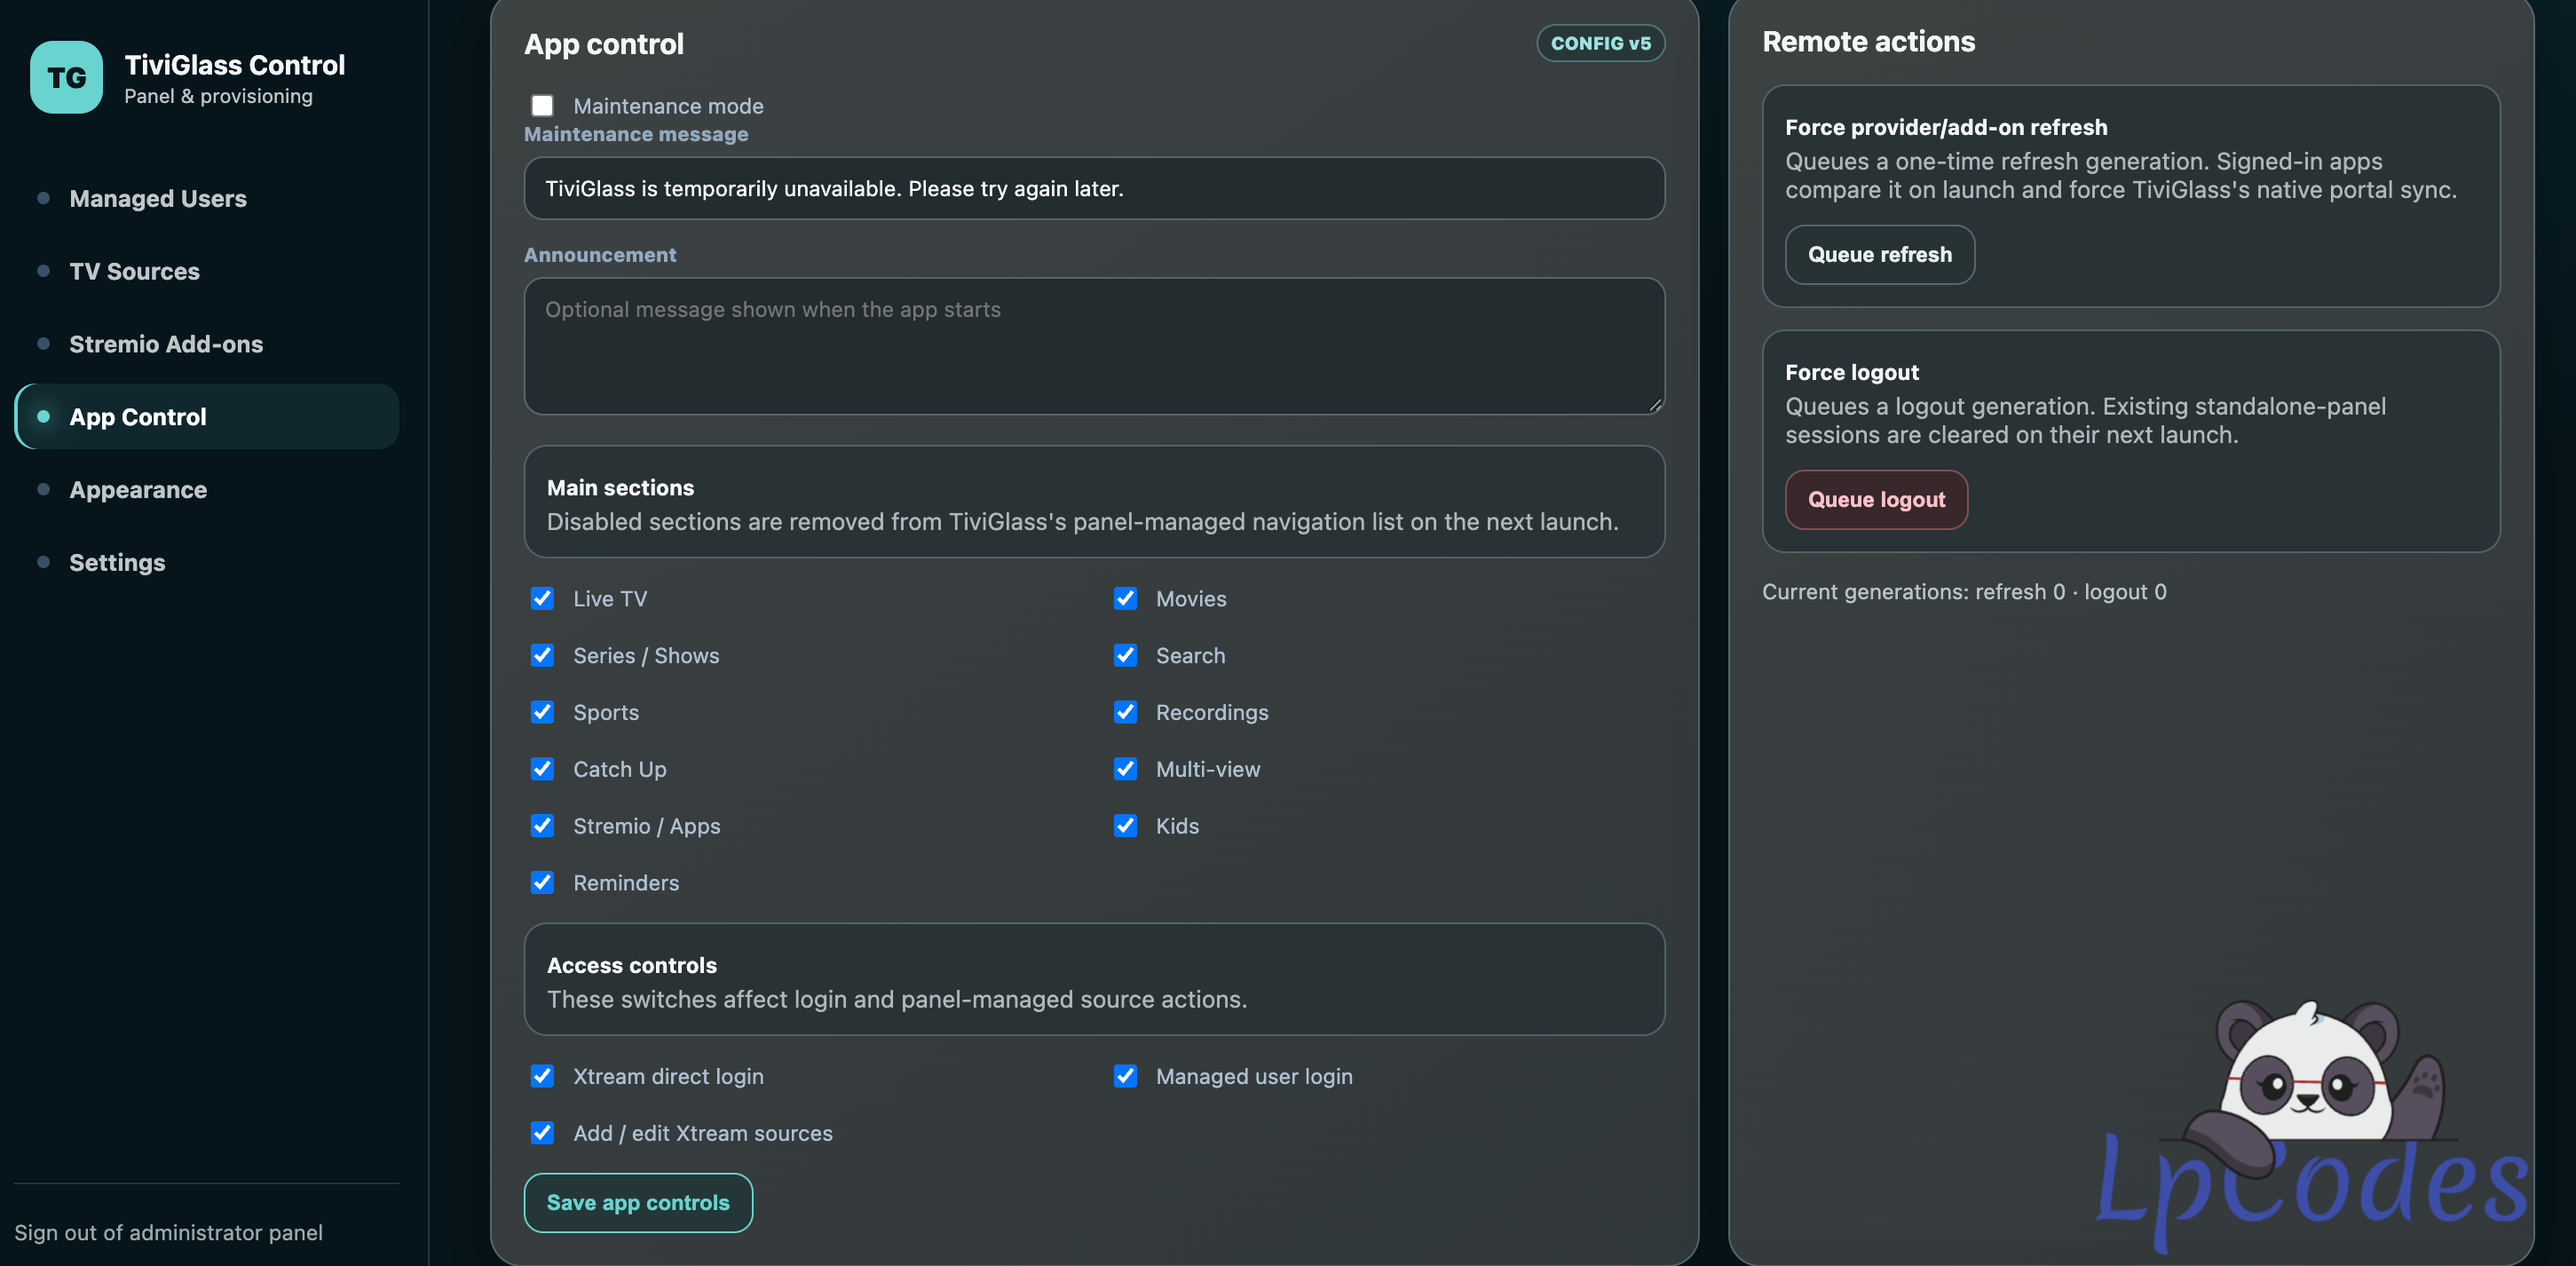Click the TG logo icon
Viewport: 2576px width, 1266px height.
point(66,77)
